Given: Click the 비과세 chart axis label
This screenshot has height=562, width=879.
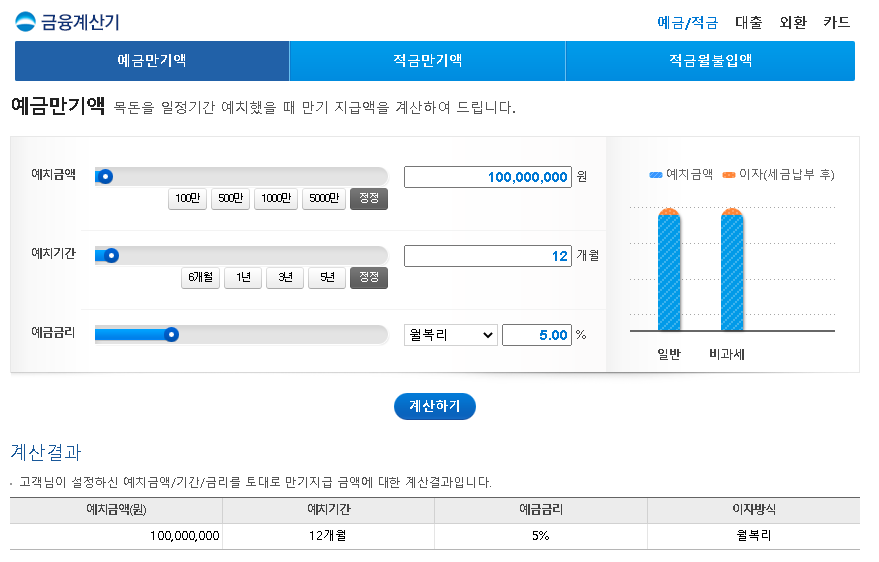Looking at the screenshot, I should pyautogui.click(x=727, y=354).
